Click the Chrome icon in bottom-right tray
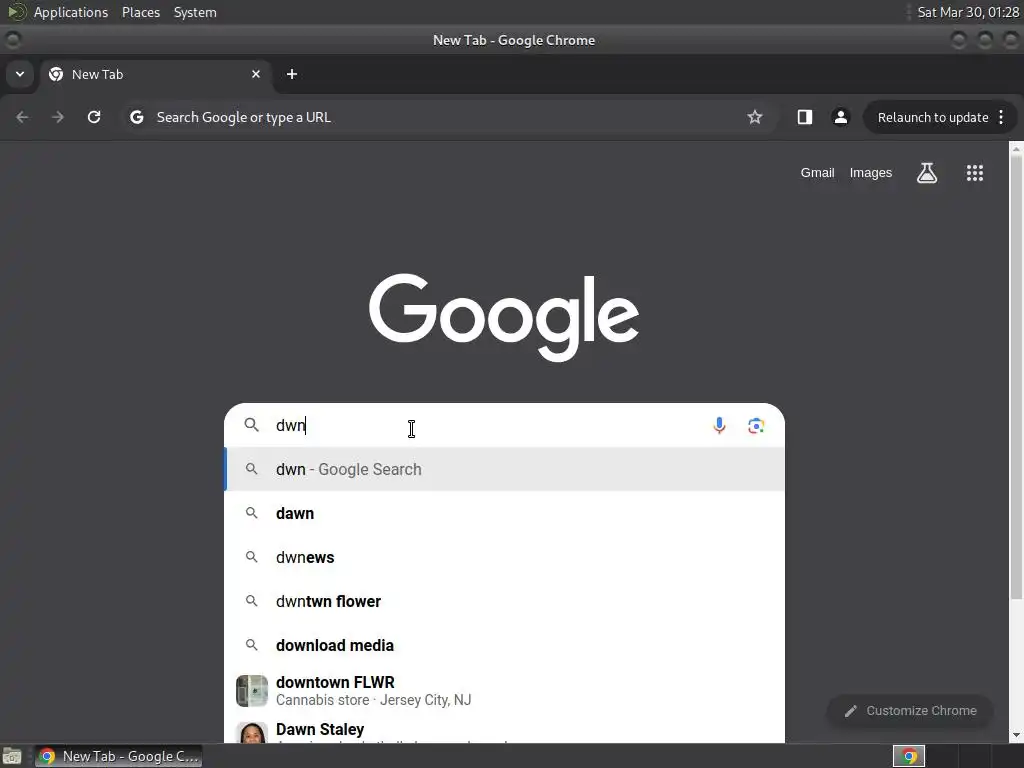Viewport: 1024px width, 768px height. (908, 756)
